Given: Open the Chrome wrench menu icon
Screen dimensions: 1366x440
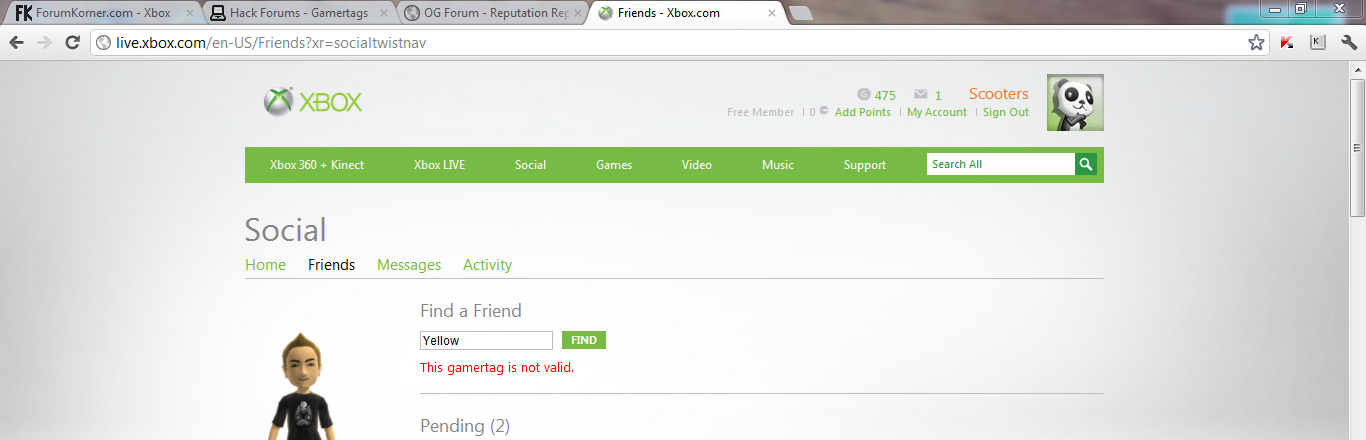Looking at the screenshot, I should coord(1348,43).
